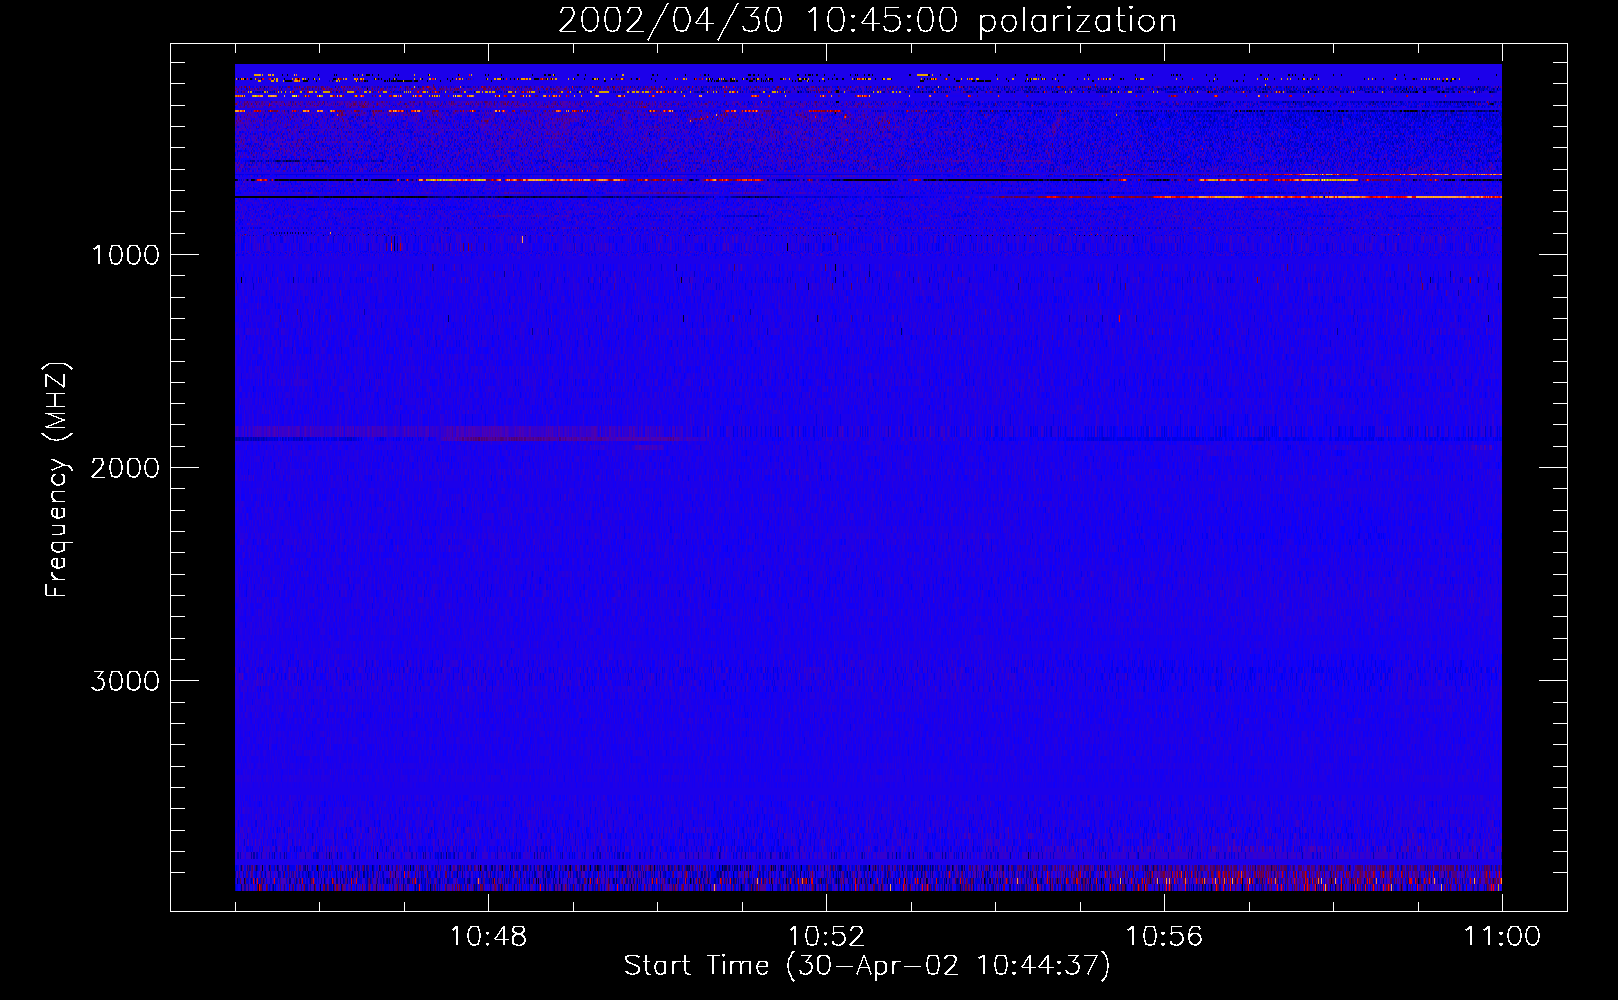Click the 1000 frequency tick label
The width and height of the screenshot is (1618, 1000).
point(125,255)
